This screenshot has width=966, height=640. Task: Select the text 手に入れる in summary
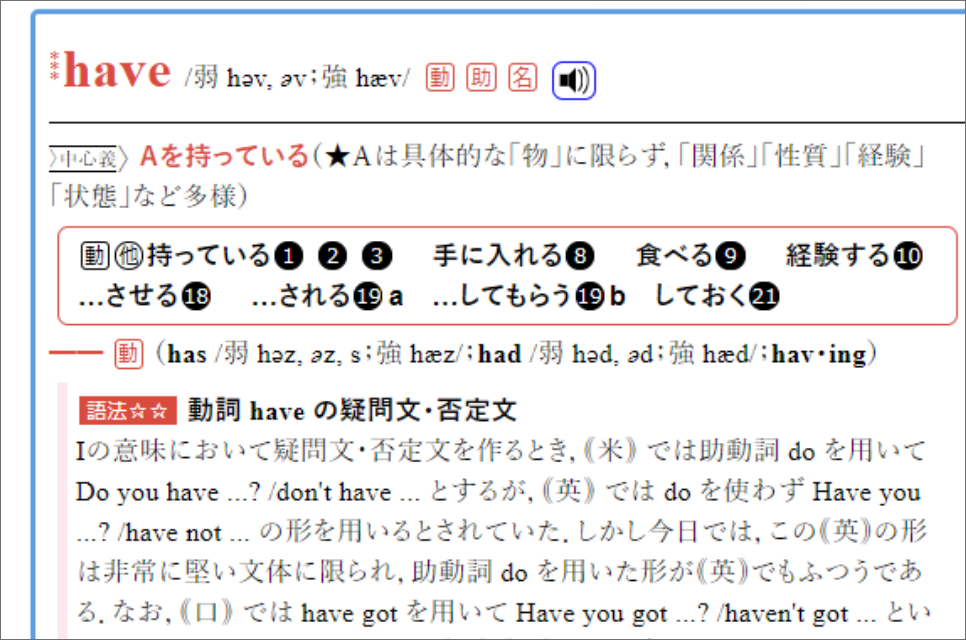tap(498, 256)
